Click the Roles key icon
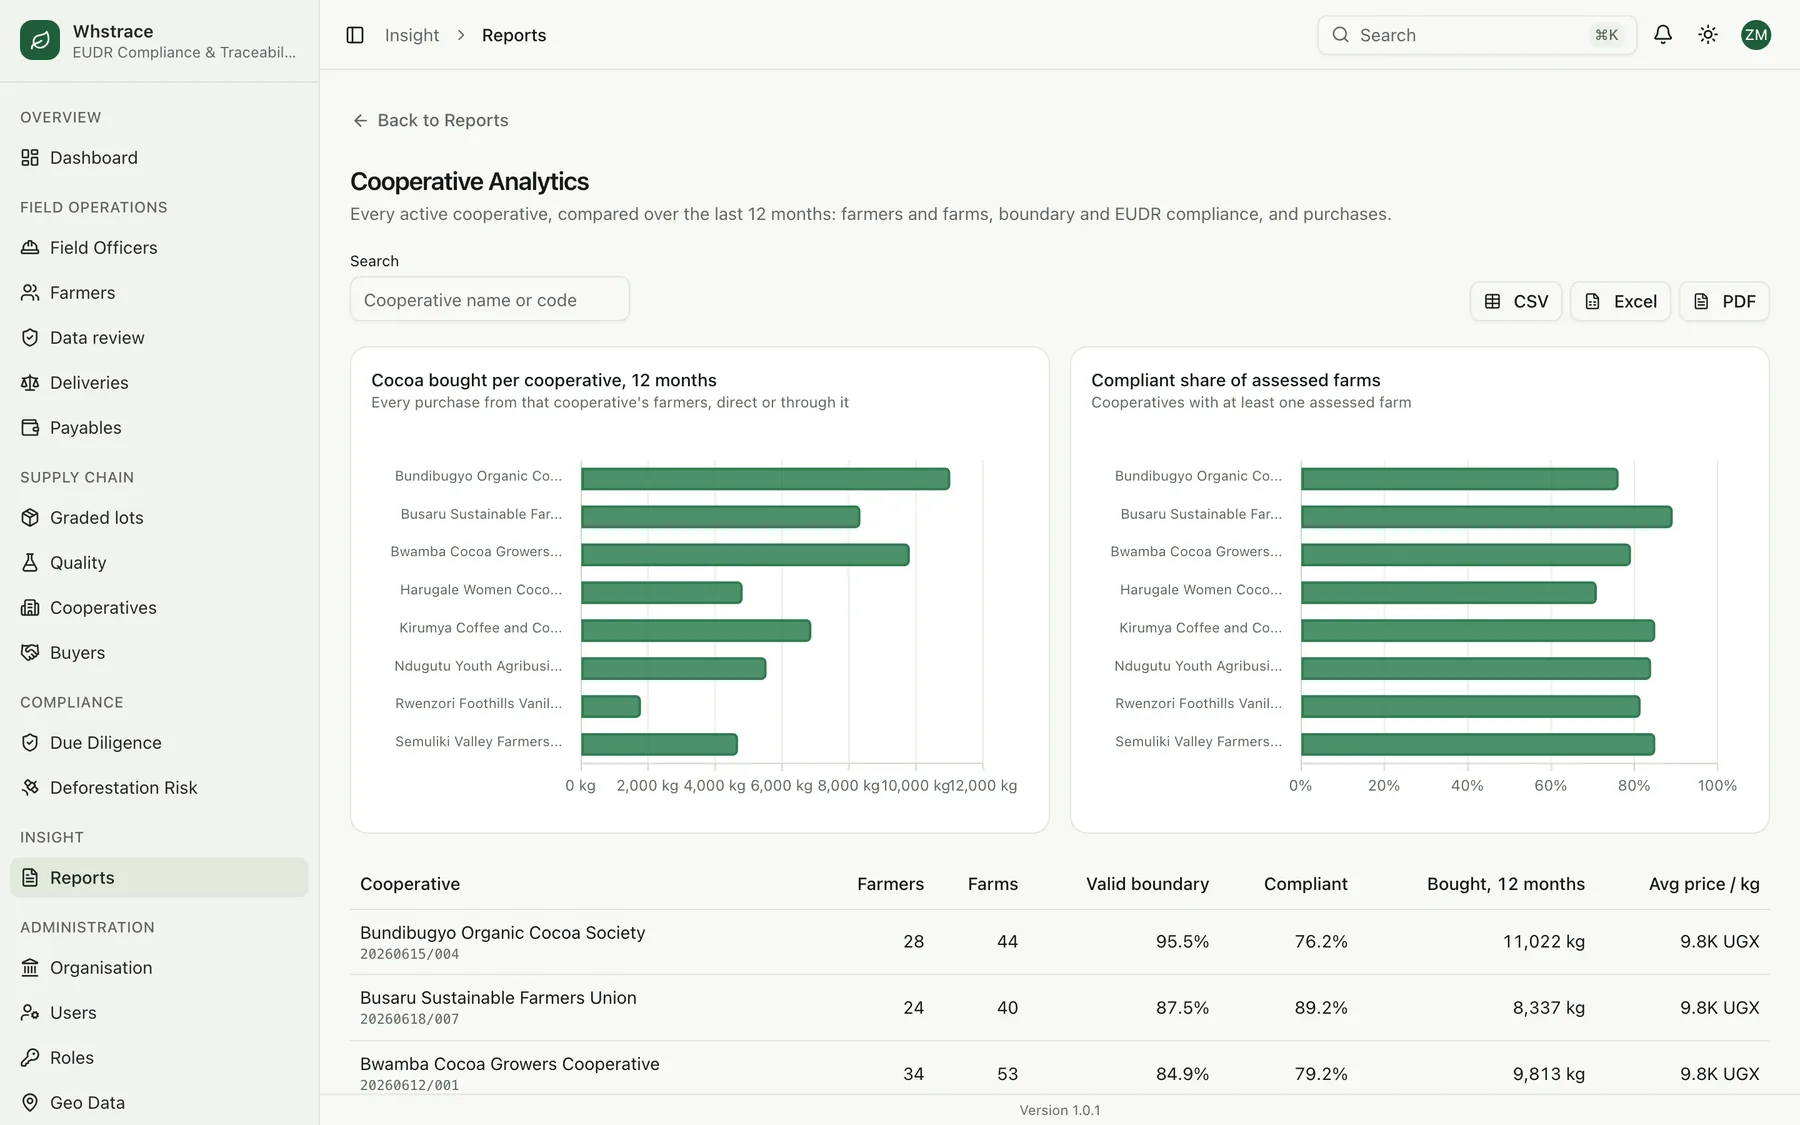 coord(30,1058)
